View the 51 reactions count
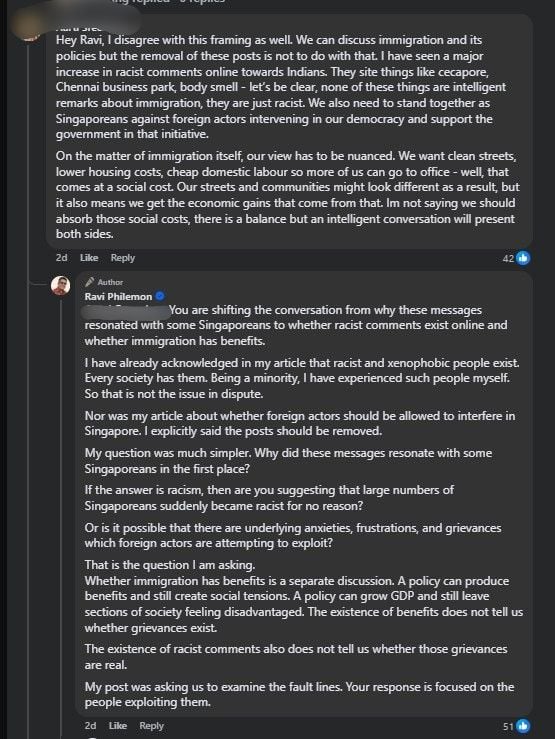Image resolution: width=555 pixels, height=739 pixels. tap(508, 727)
